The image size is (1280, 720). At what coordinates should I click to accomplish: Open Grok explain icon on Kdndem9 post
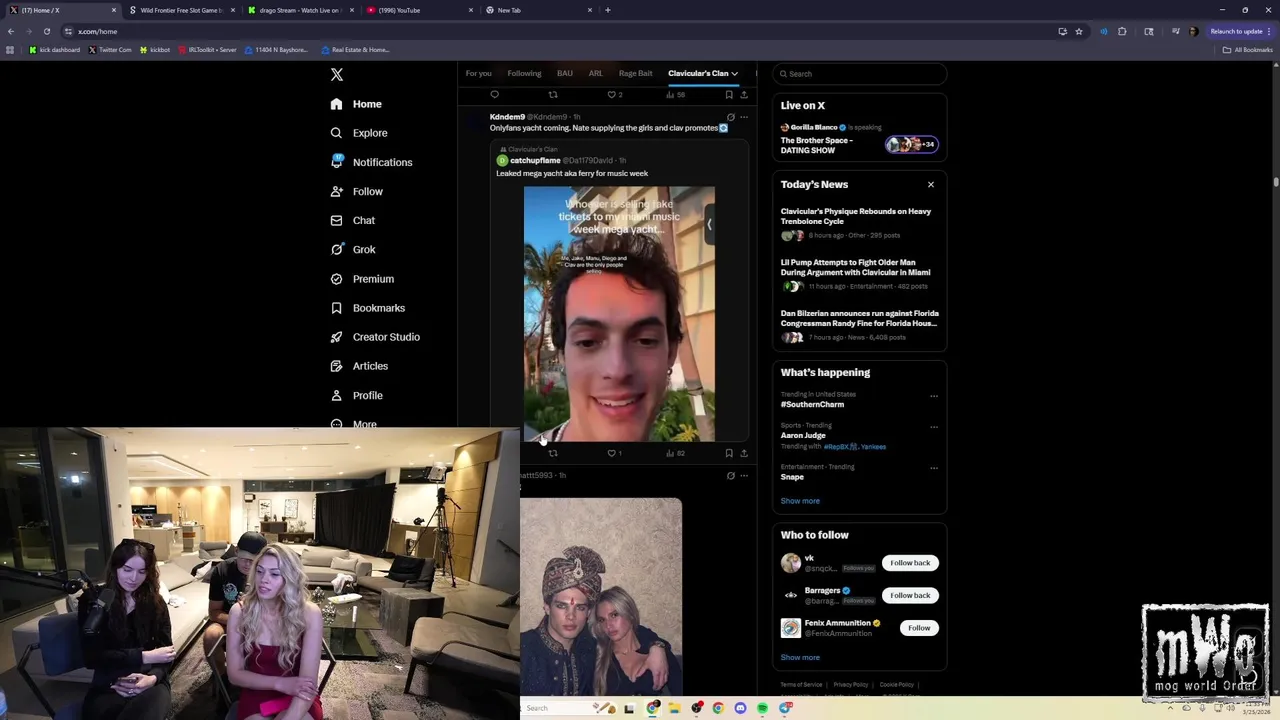(730, 117)
